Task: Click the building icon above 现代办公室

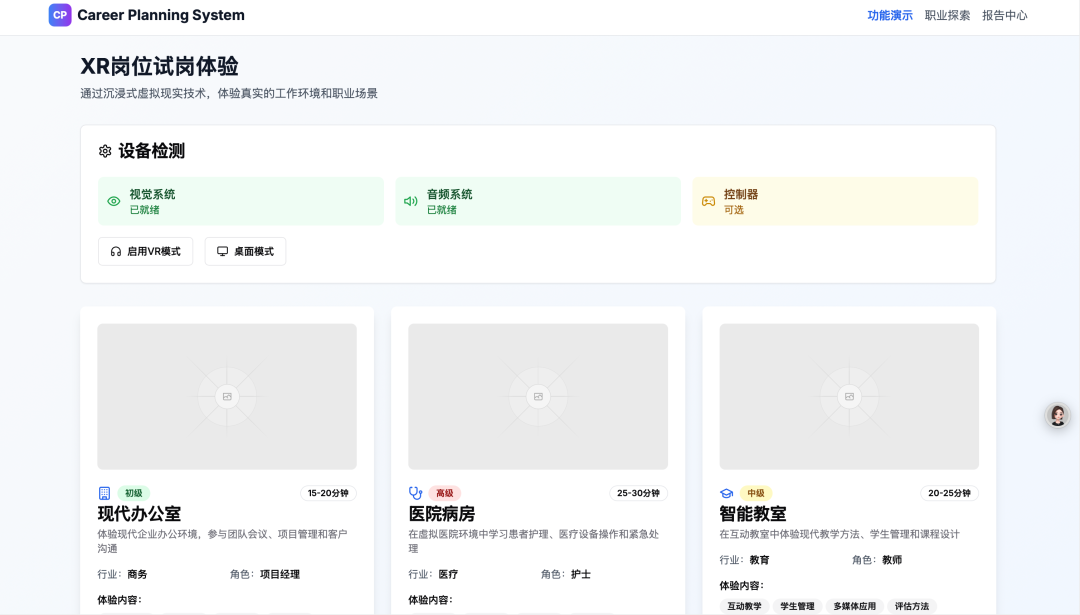Action: 104,493
